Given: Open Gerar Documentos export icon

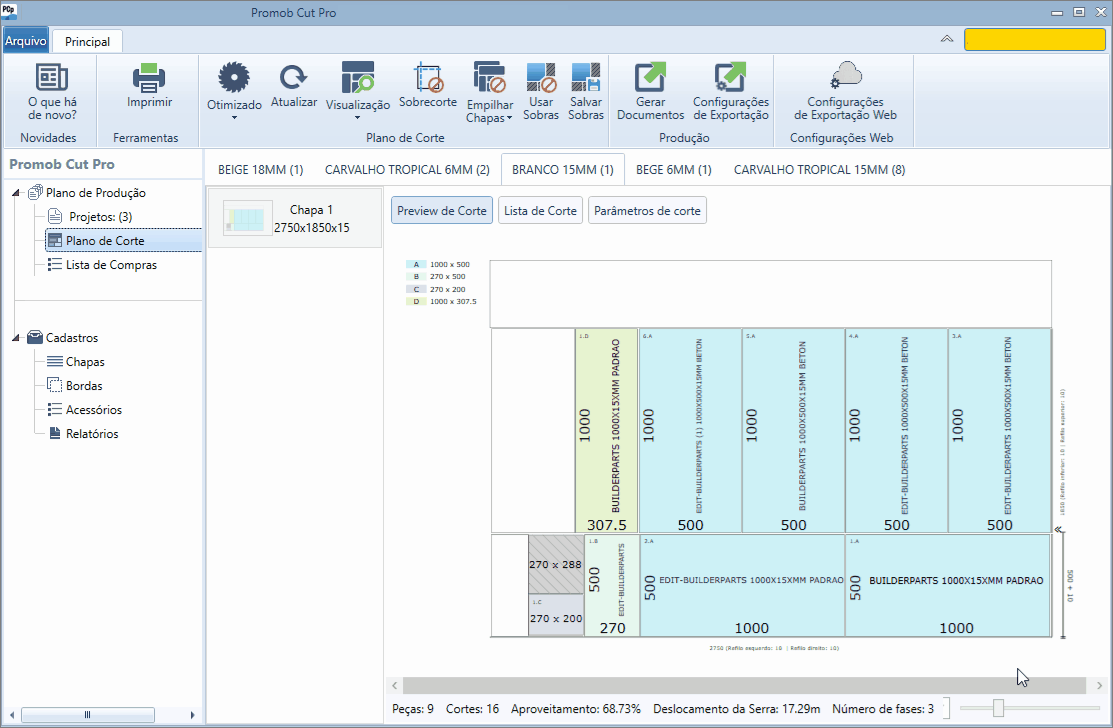Looking at the screenshot, I should [x=650, y=77].
